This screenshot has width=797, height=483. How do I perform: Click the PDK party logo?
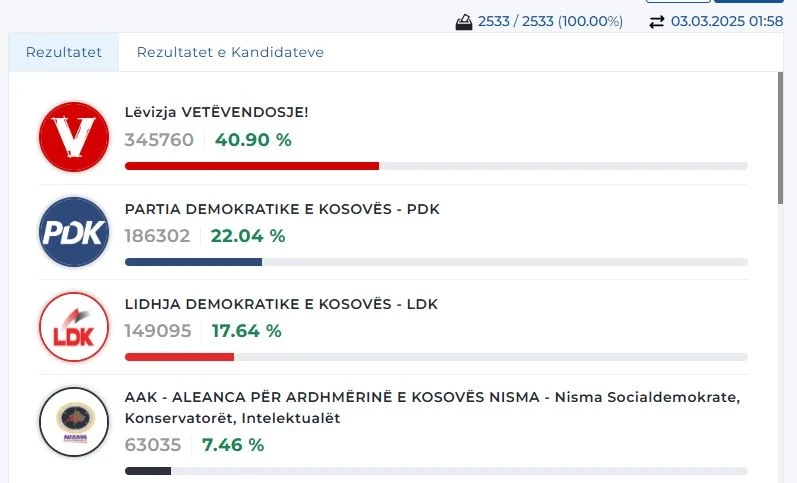coord(73,232)
